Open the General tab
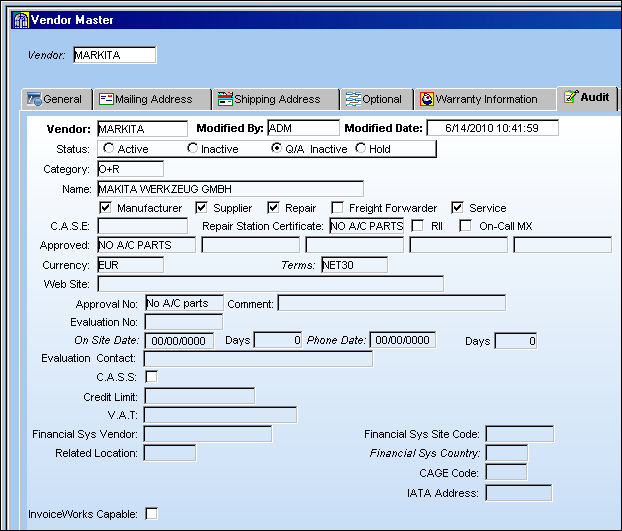 [56, 99]
